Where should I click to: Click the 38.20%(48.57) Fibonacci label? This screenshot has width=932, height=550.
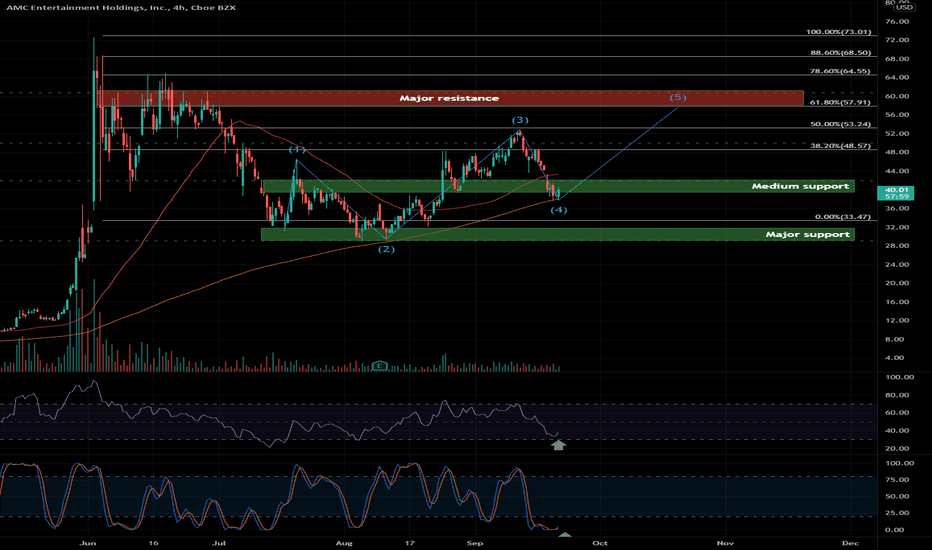pos(840,146)
